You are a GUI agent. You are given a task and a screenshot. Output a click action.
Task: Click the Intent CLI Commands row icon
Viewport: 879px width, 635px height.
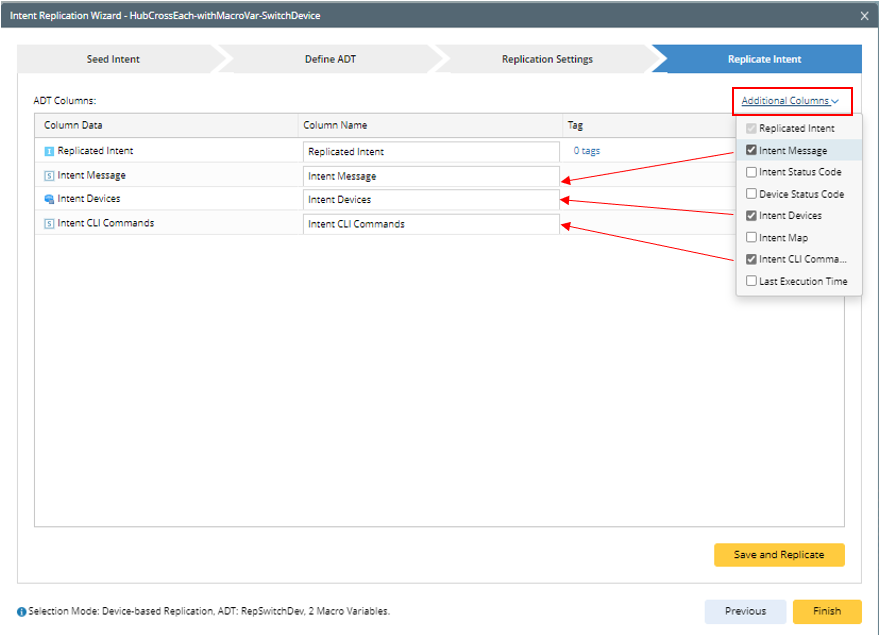[x=49, y=223]
